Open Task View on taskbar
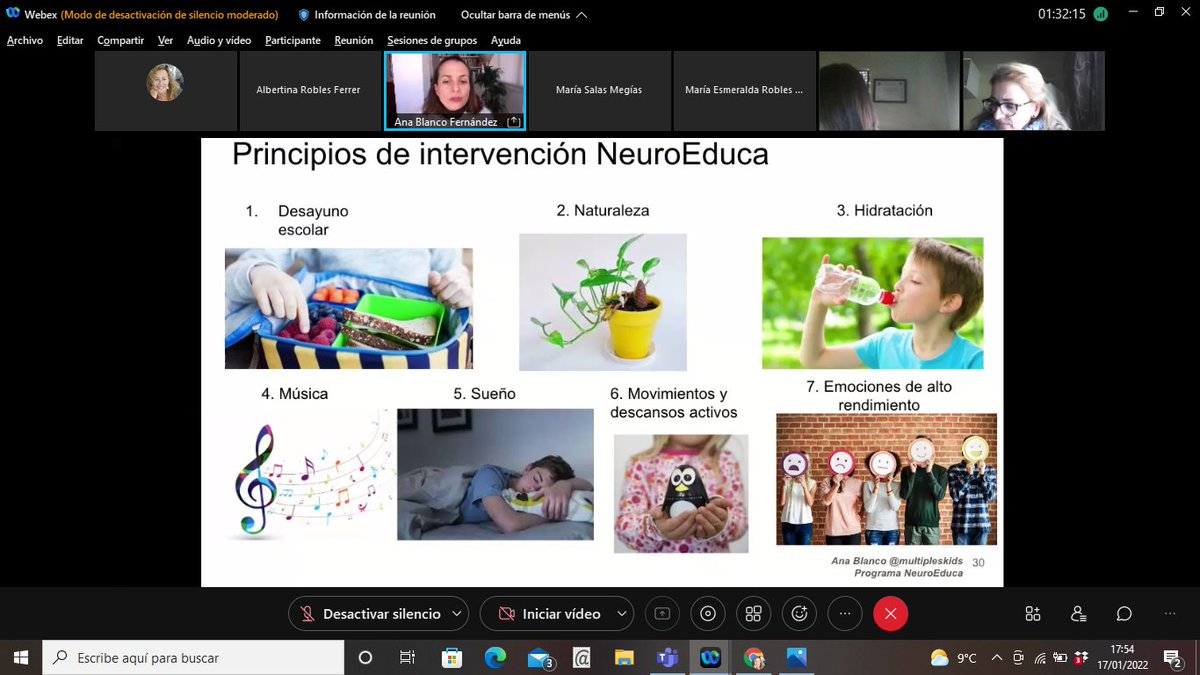The image size is (1200, 675). coord(407,657)
